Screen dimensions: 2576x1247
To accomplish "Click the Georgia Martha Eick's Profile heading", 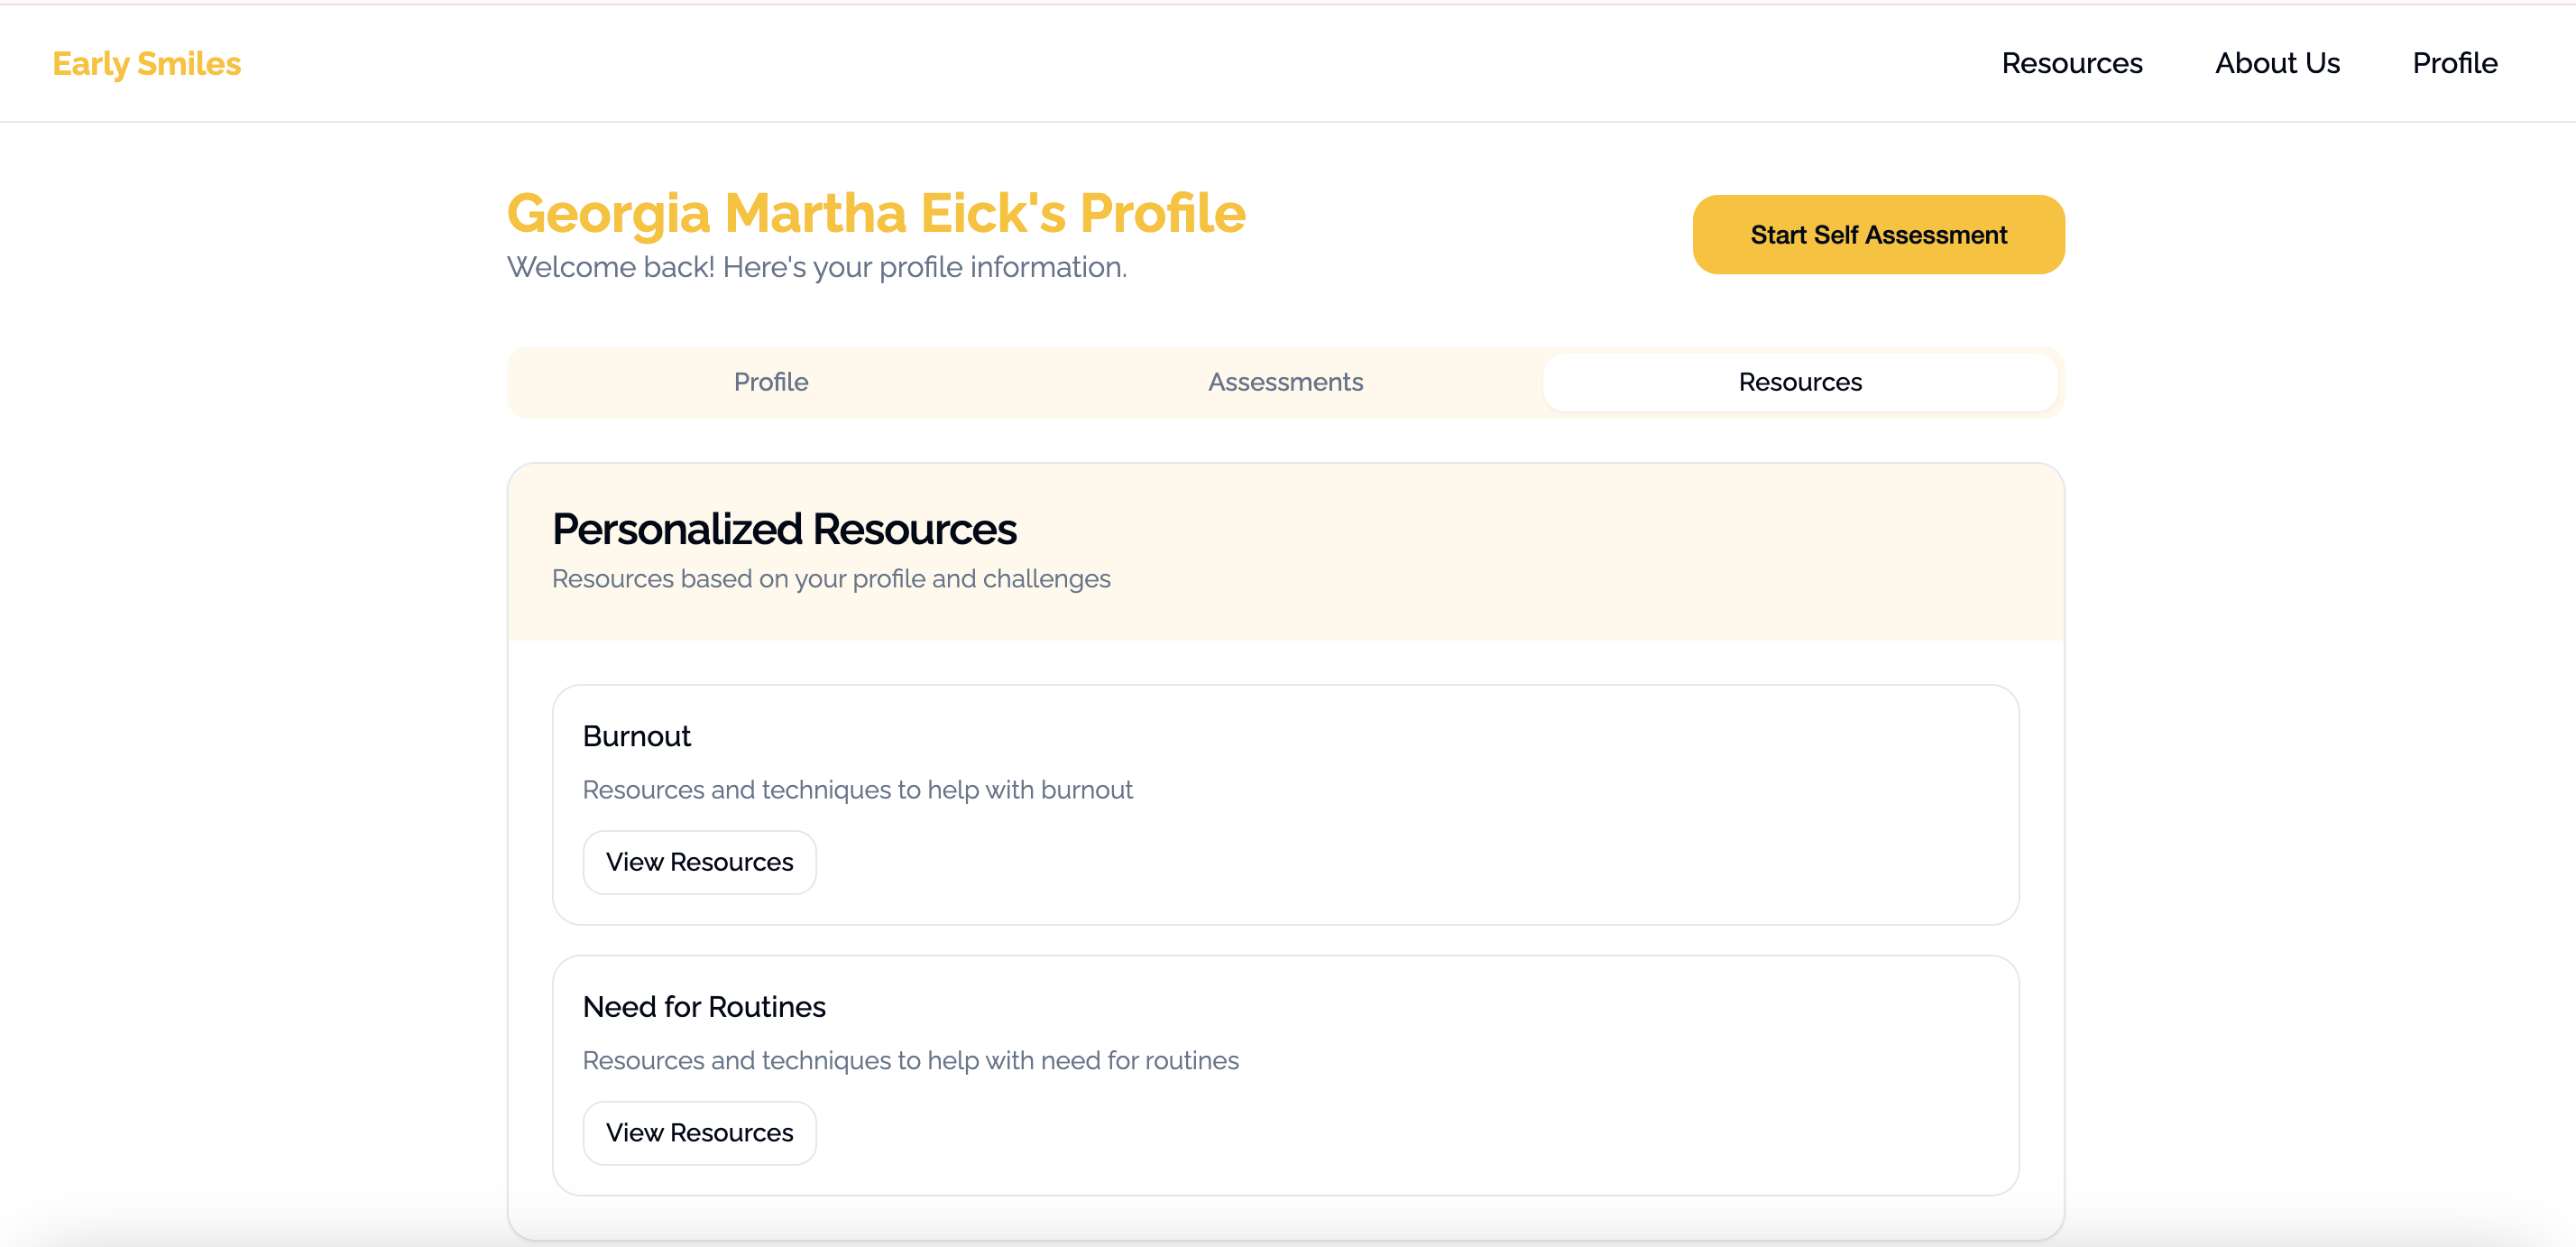I will [876, 213].
